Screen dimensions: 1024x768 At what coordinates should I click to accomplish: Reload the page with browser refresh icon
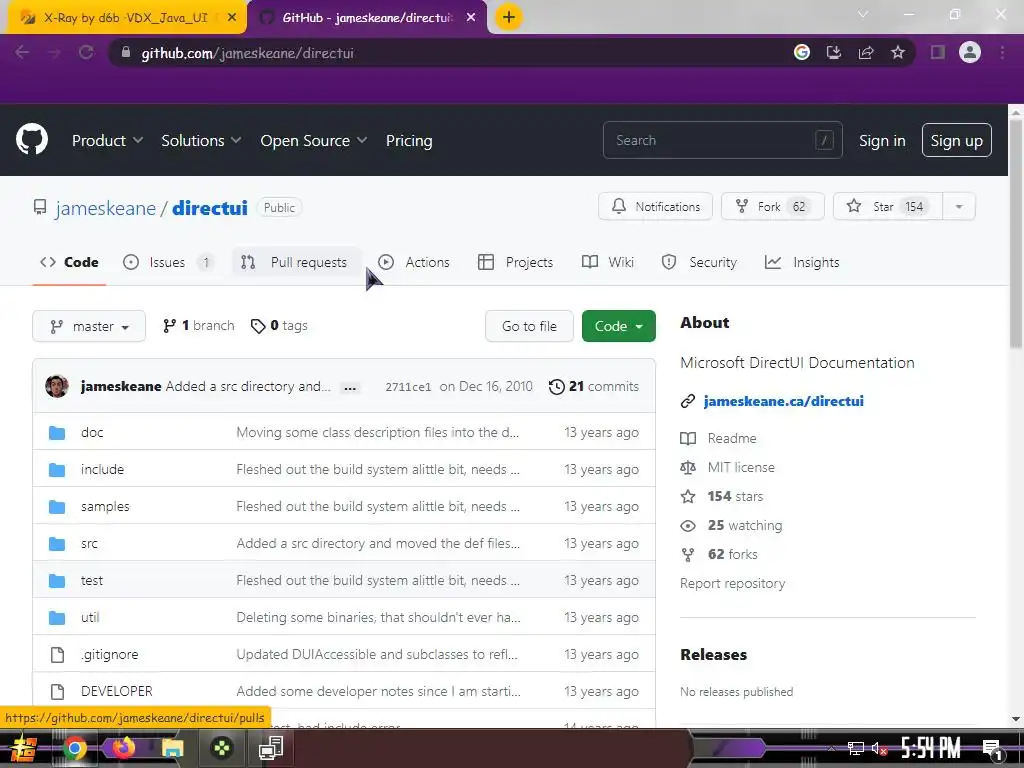tap(86, 52)
